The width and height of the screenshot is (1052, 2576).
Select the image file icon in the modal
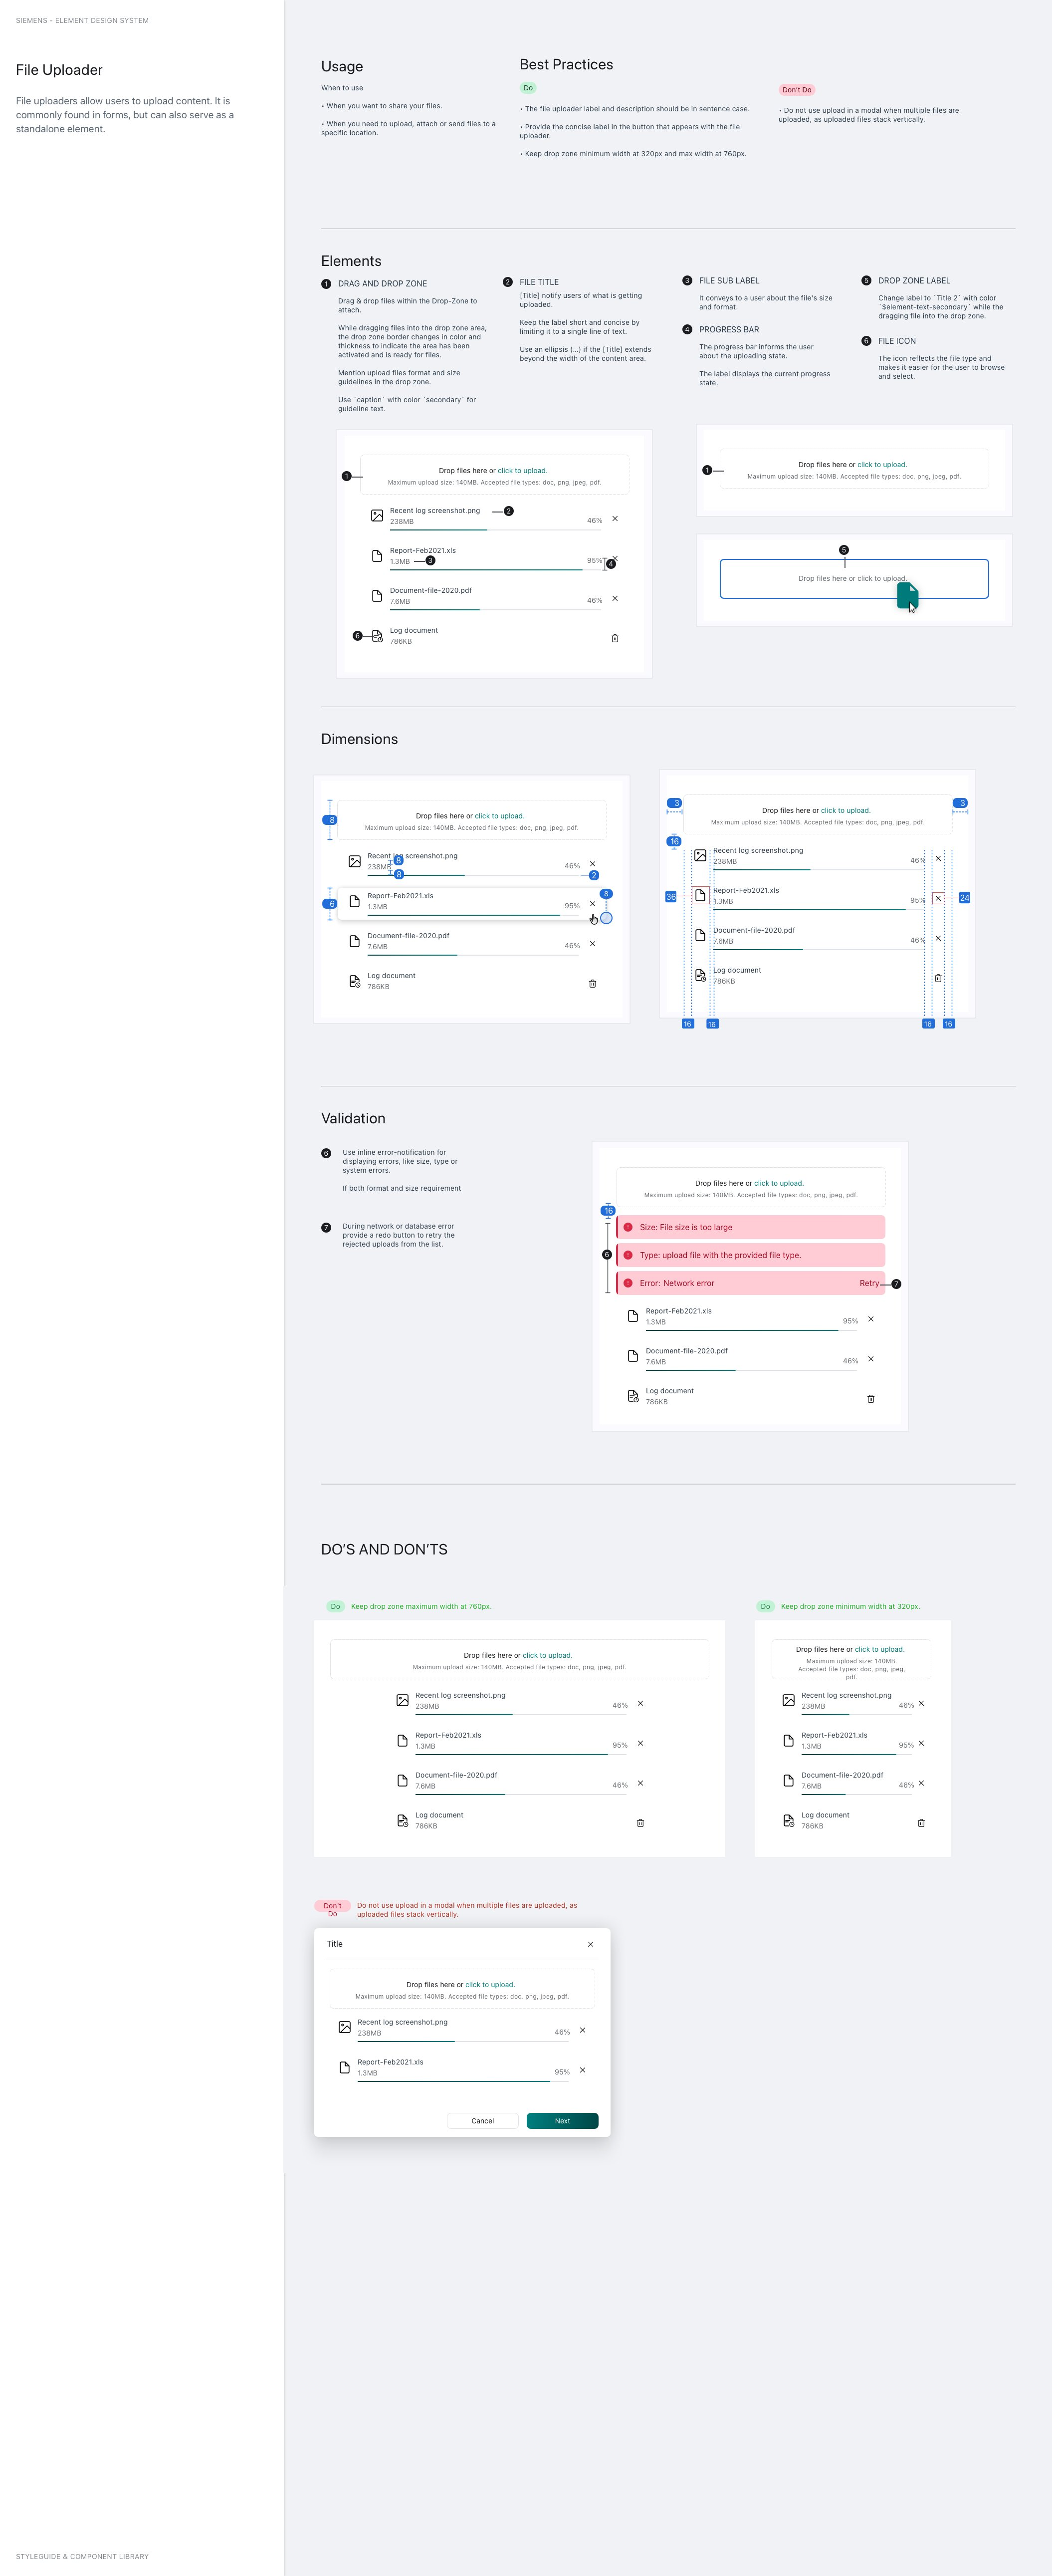(344, 2027)
